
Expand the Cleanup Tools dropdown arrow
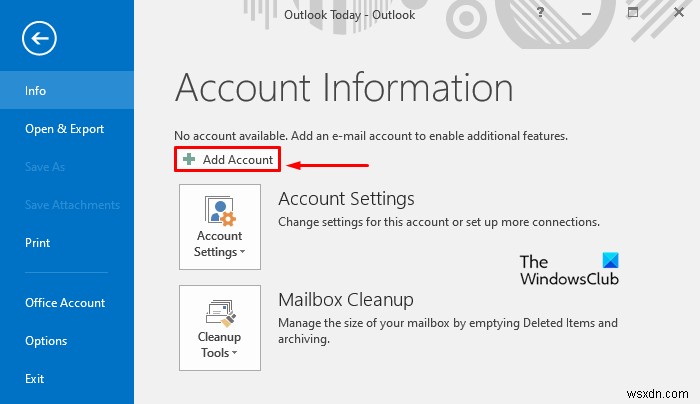[234, 353]
